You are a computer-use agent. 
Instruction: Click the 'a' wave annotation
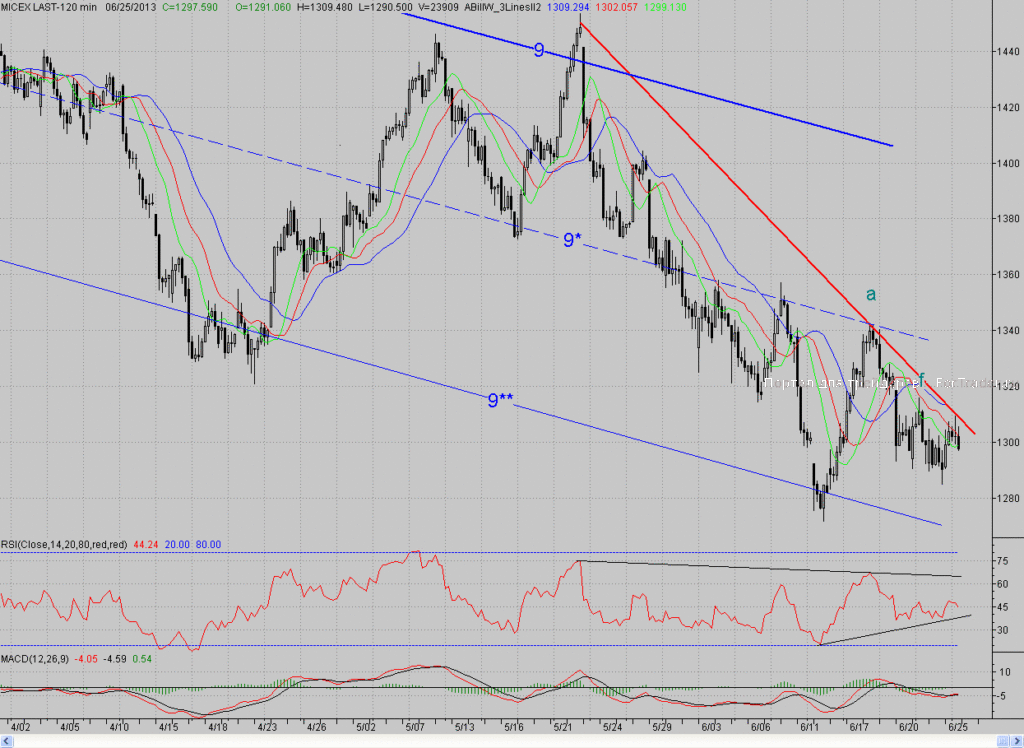[x=871, y=295]
